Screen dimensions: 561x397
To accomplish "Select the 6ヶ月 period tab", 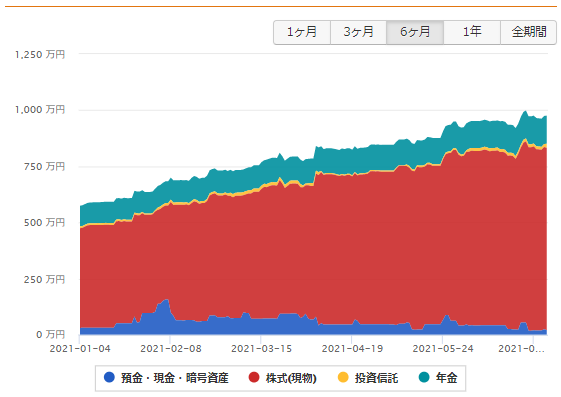I will tap(415, 32).
